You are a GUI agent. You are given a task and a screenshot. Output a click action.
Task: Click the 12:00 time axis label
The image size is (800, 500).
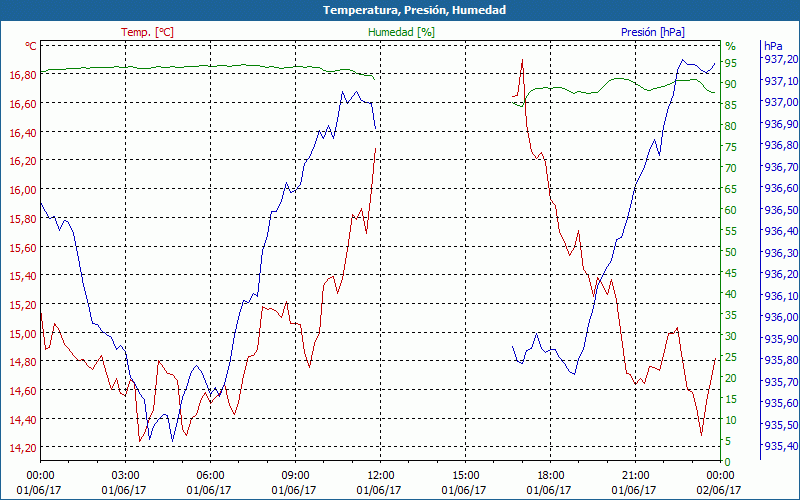point(381,476)
